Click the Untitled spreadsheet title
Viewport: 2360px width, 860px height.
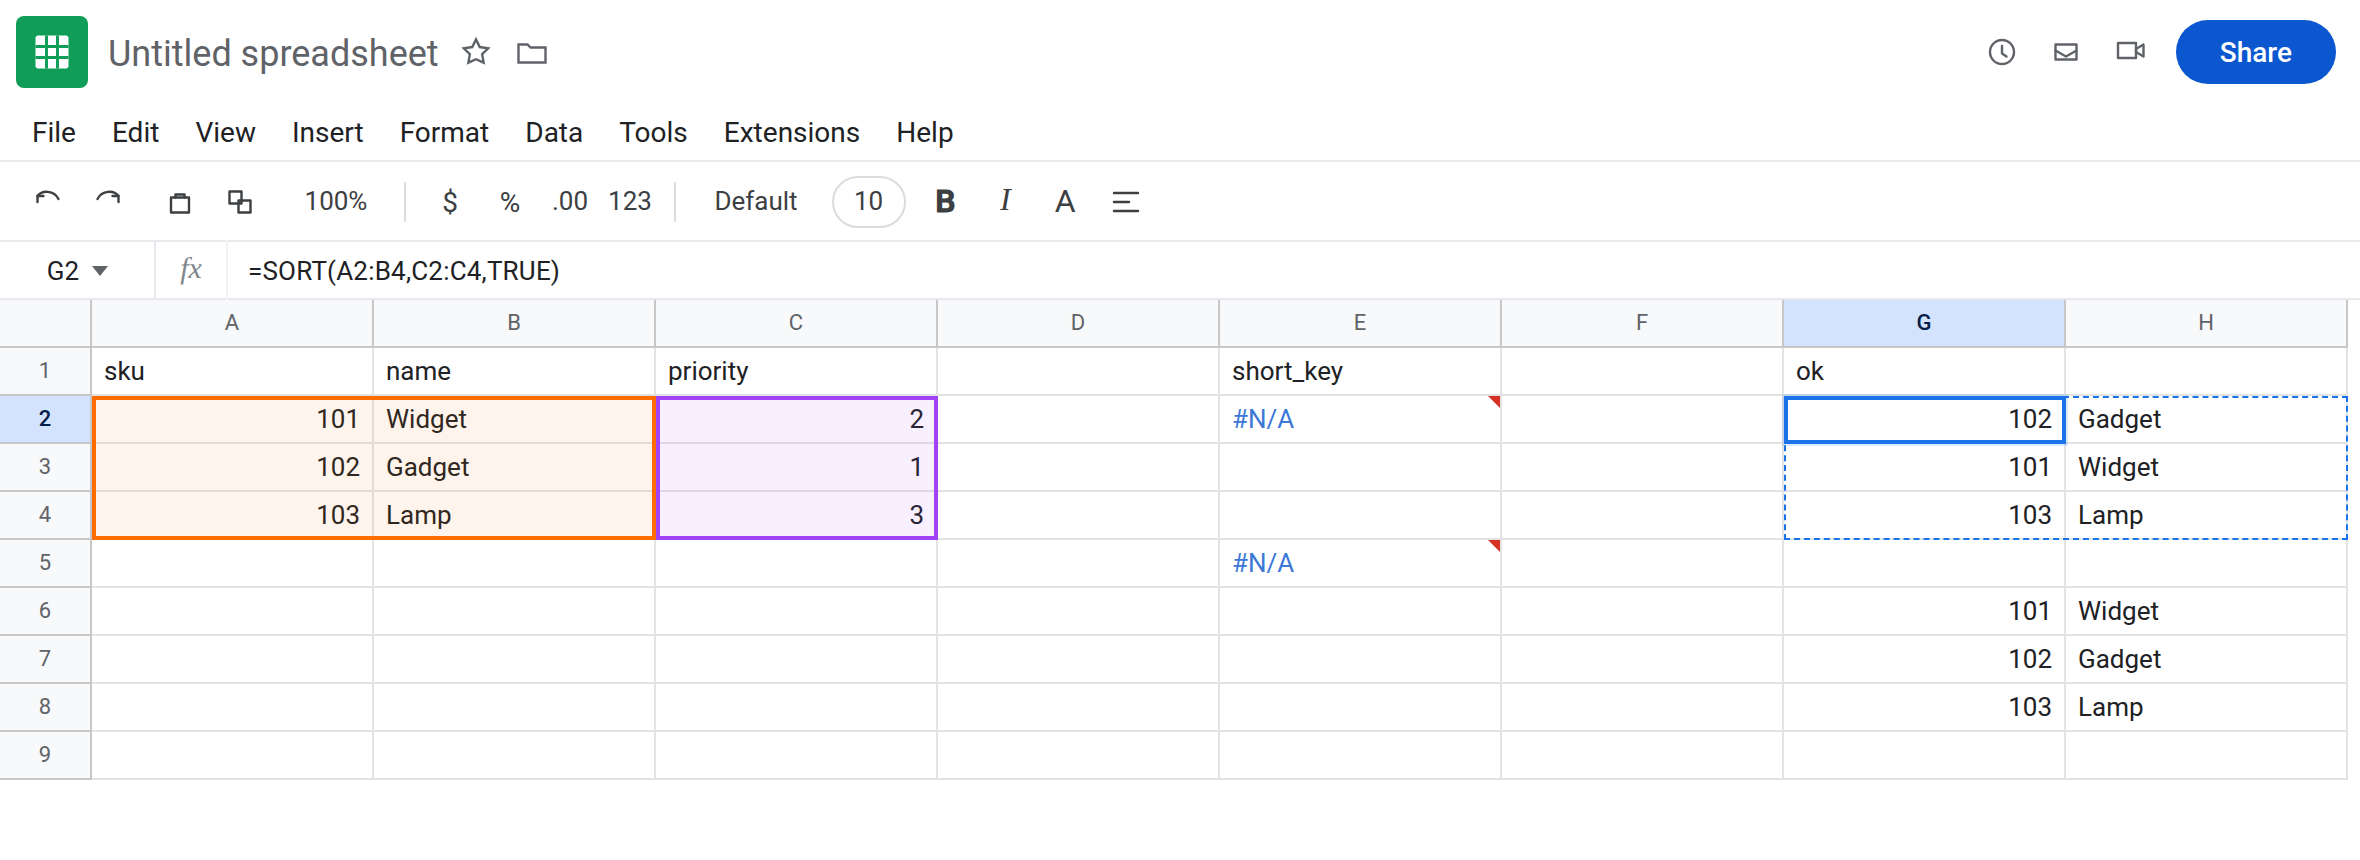tap(273, 53)
